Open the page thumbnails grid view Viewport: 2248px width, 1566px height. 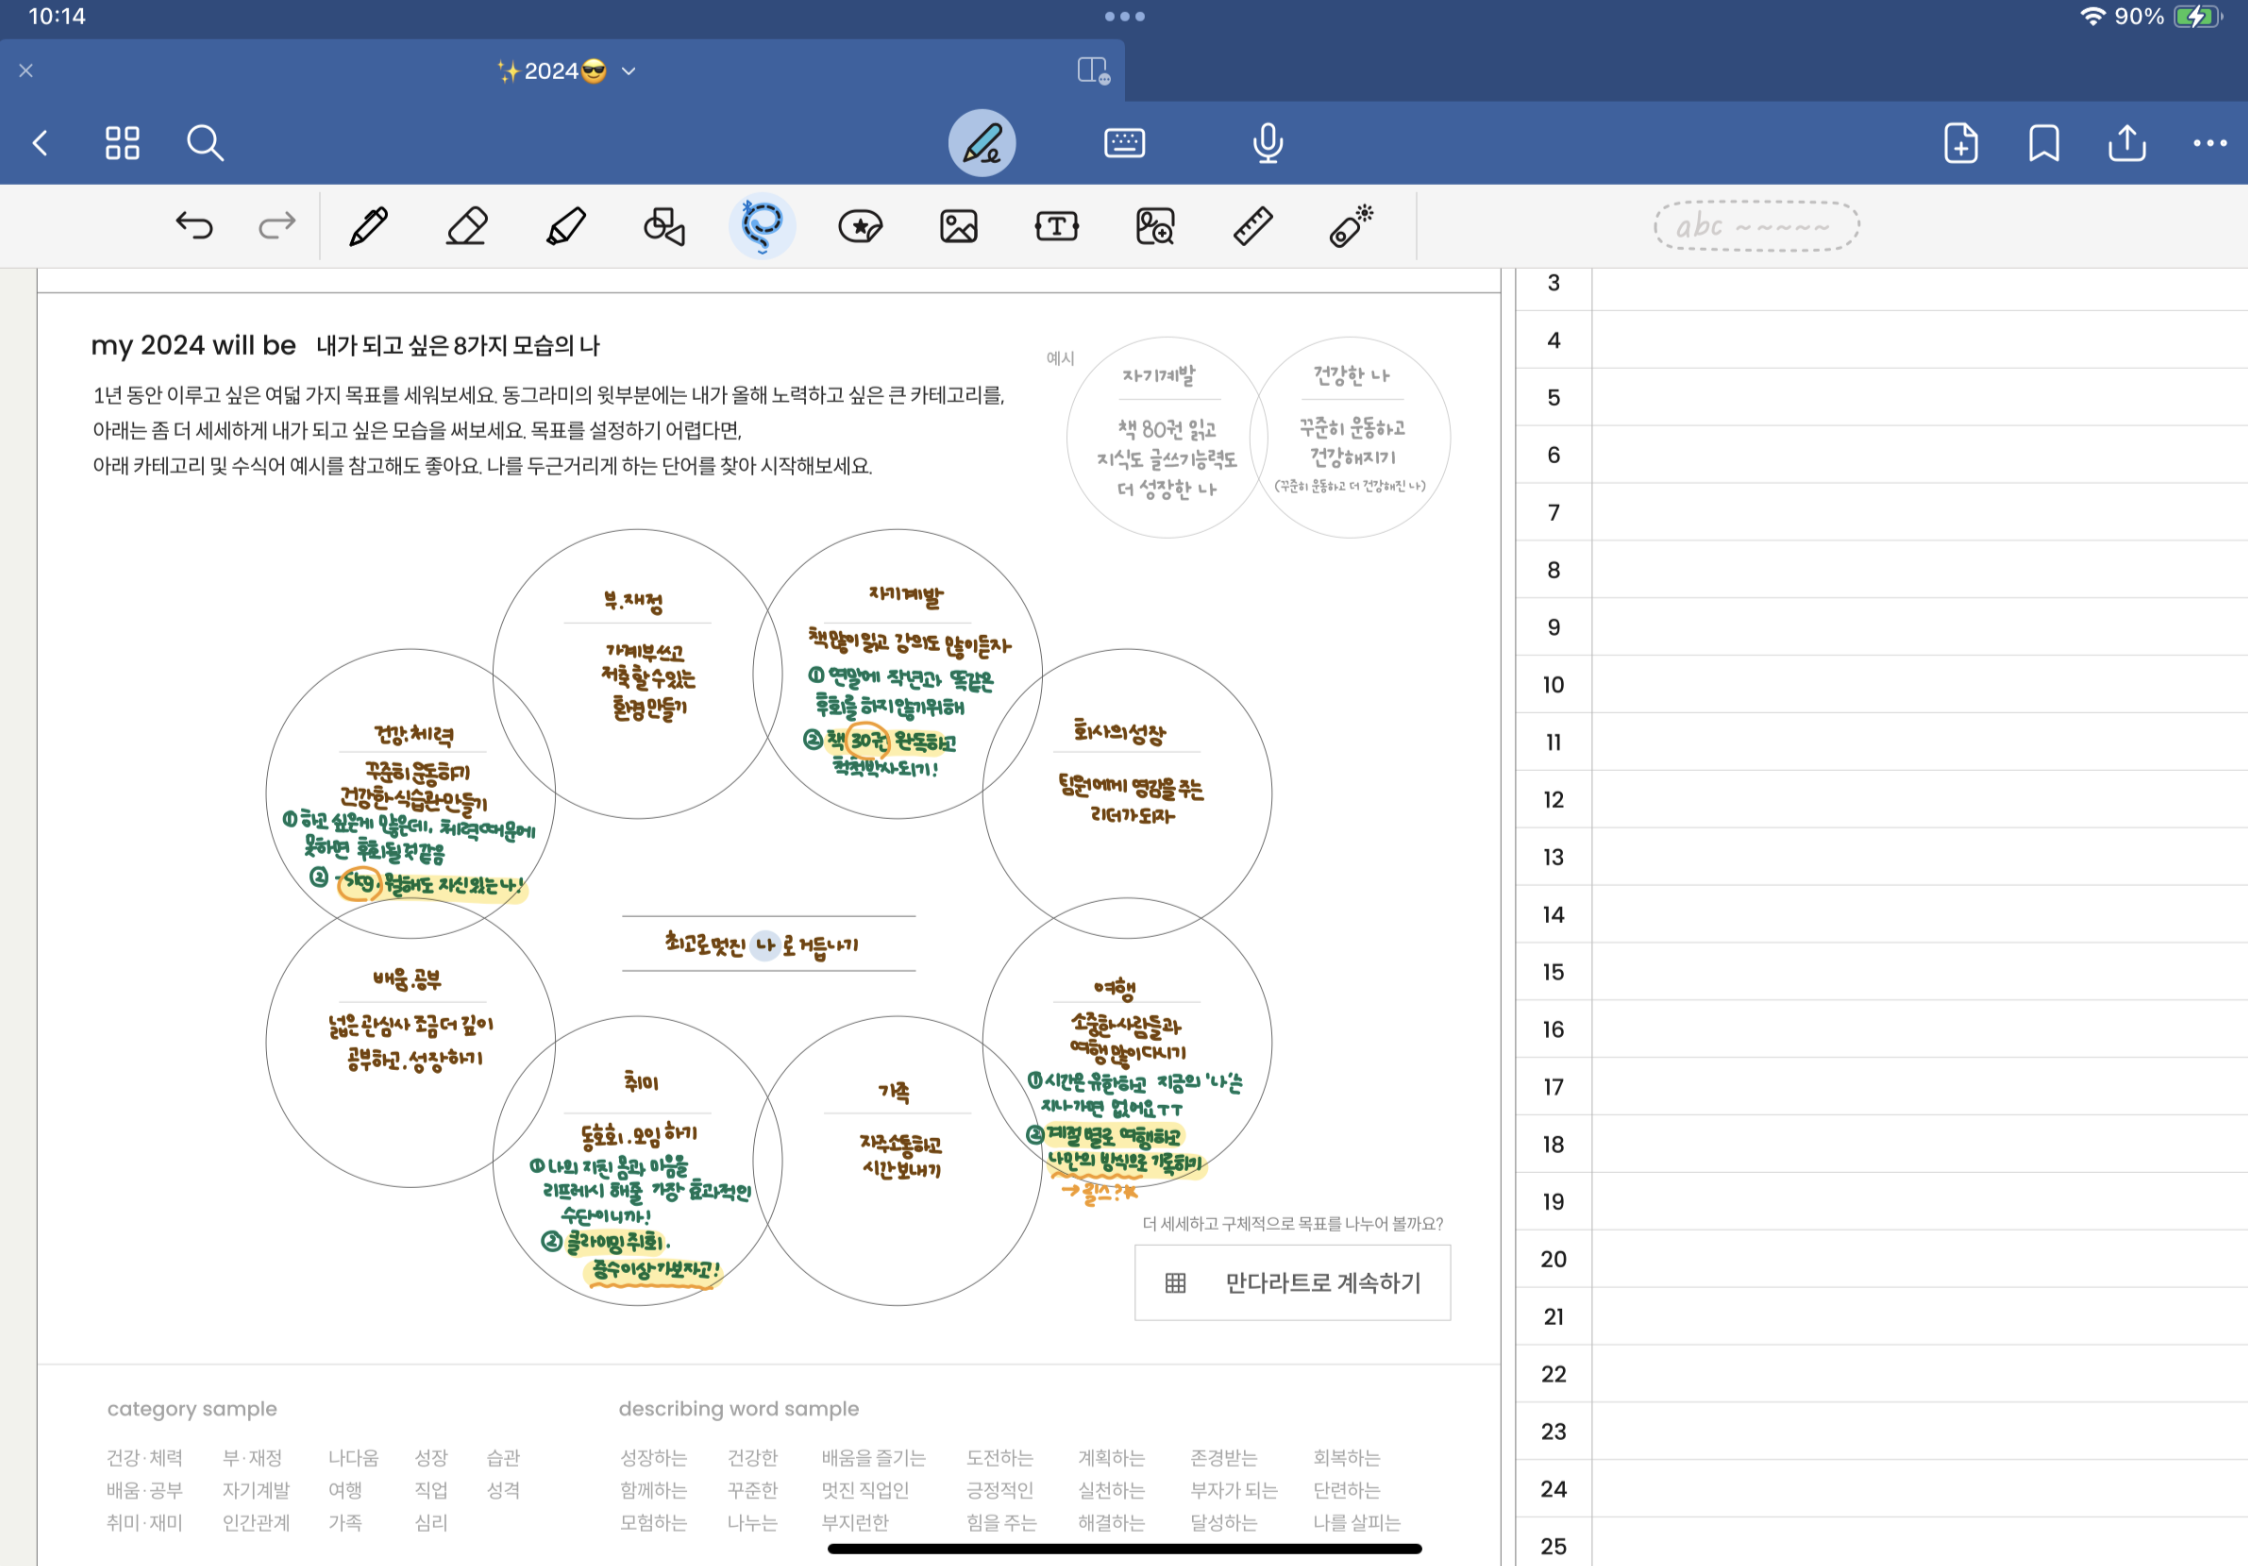pyautogui.click(x=122, y=143)
